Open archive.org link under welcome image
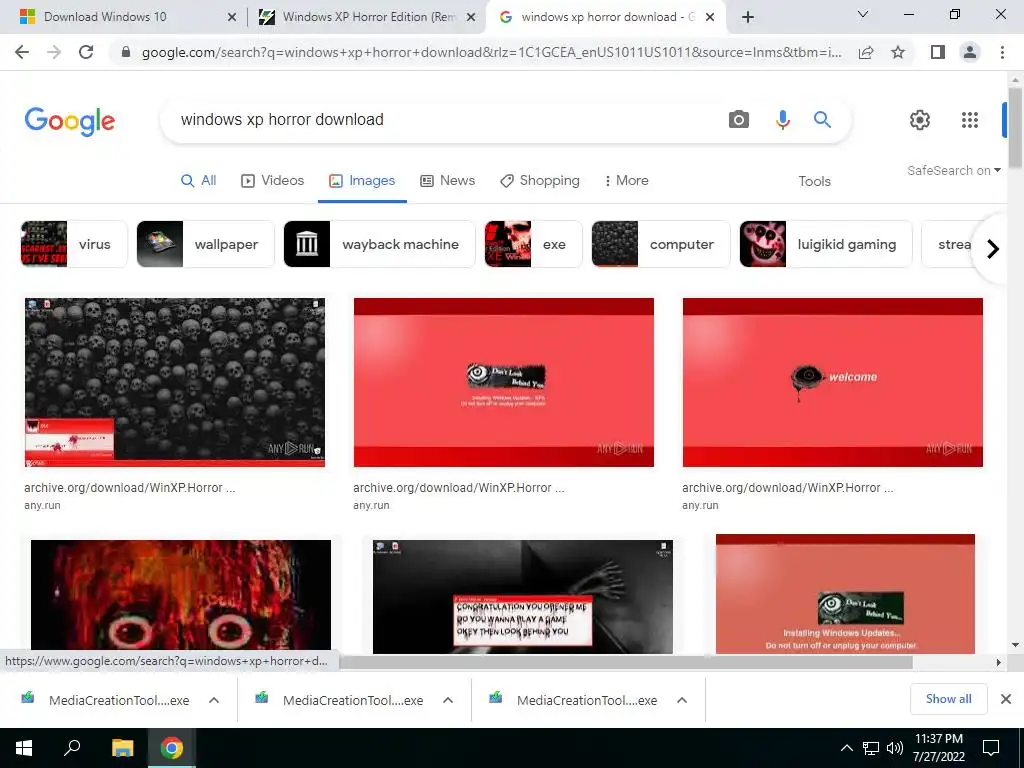 [x=788, y=488]
